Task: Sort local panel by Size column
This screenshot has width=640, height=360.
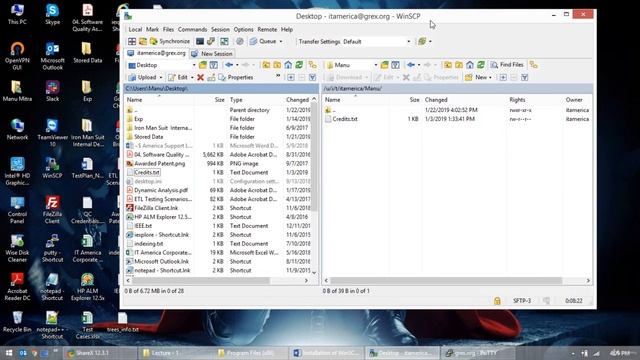Action: pos(220,100)
